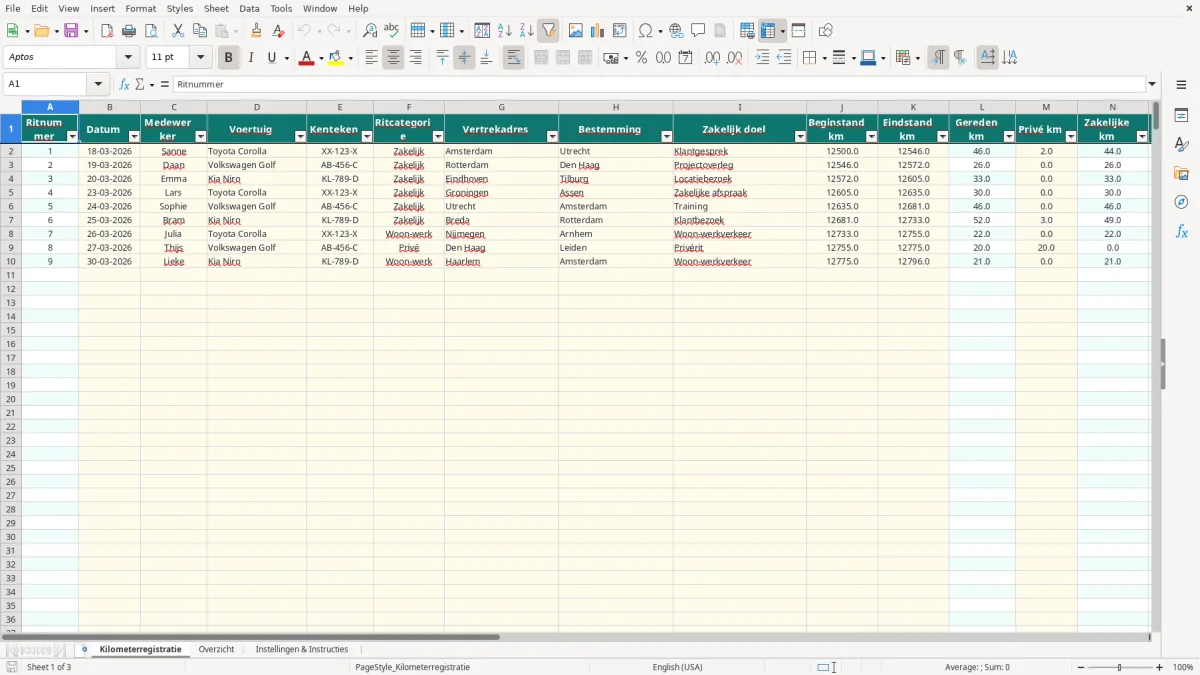This screenshot has width=1200, height=675.
Task: Insert a hyperlink
Action: tap(676, 31)
